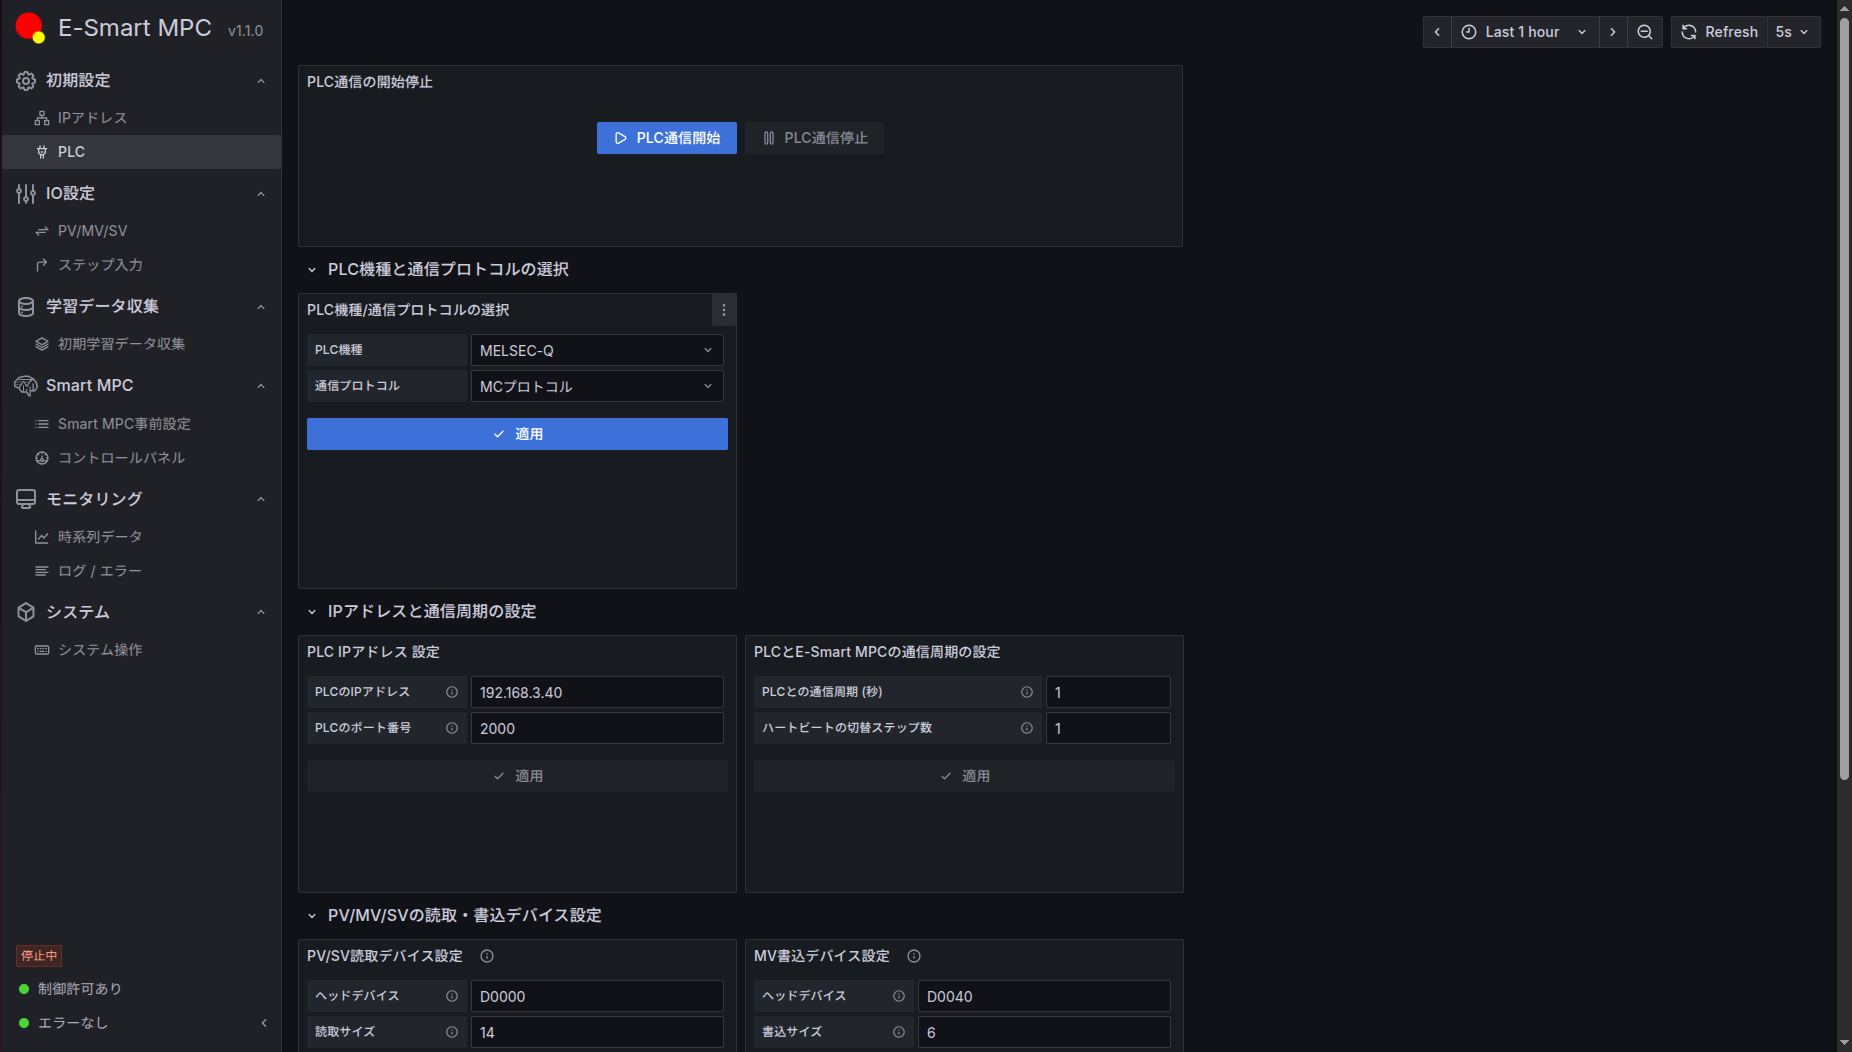Image resolution: width=1852 pixels, height=1052 pixels.
Task: Click the Refresh button
Action: click(1720, 32)
